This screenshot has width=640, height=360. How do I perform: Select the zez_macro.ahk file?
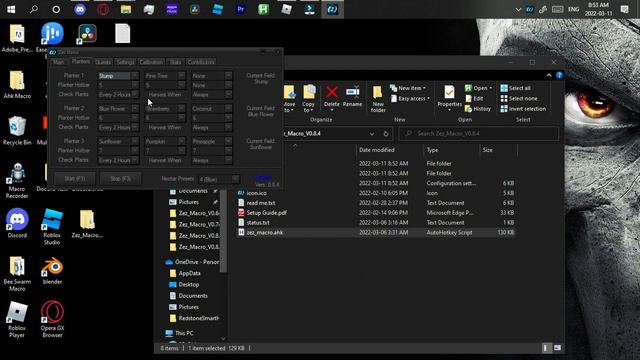(x=376, y=233)
